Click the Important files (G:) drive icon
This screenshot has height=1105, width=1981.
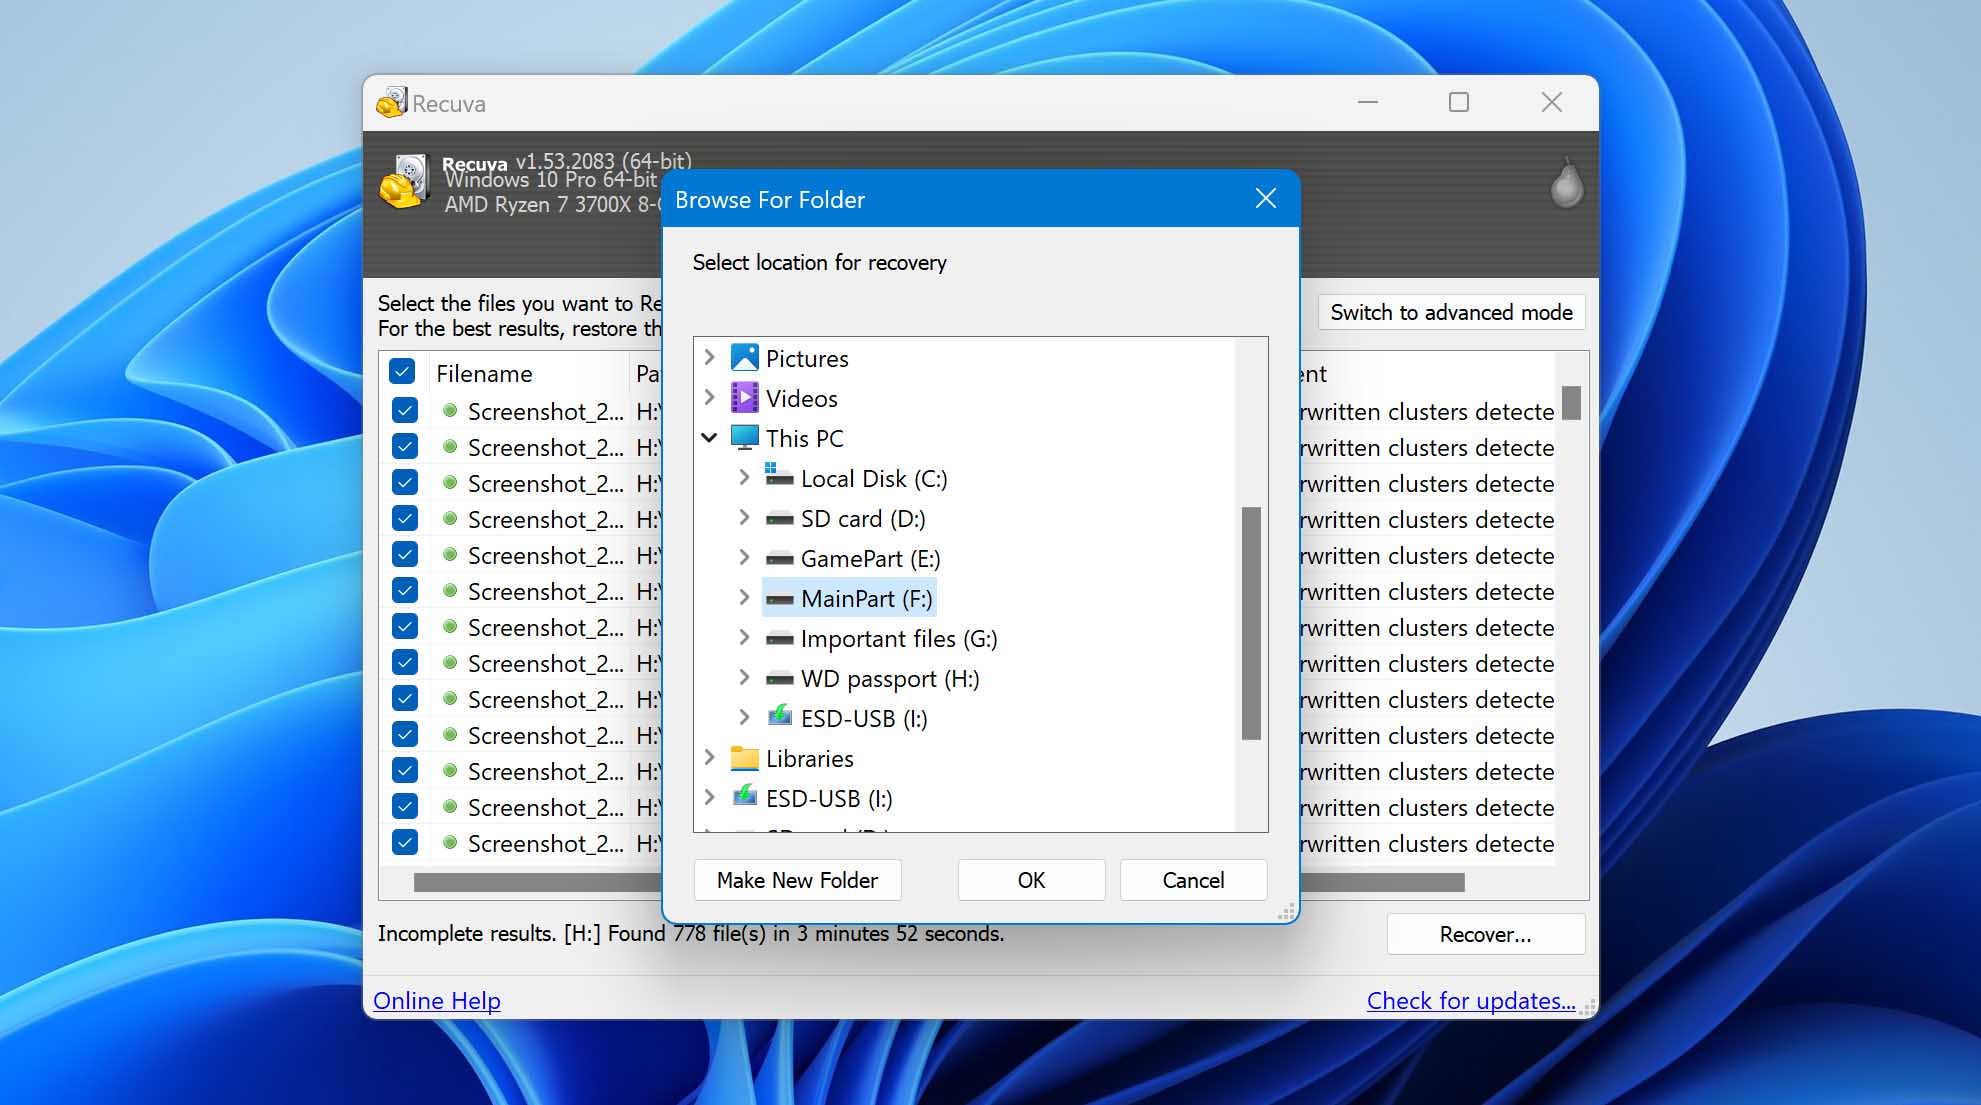coord(779,639)
